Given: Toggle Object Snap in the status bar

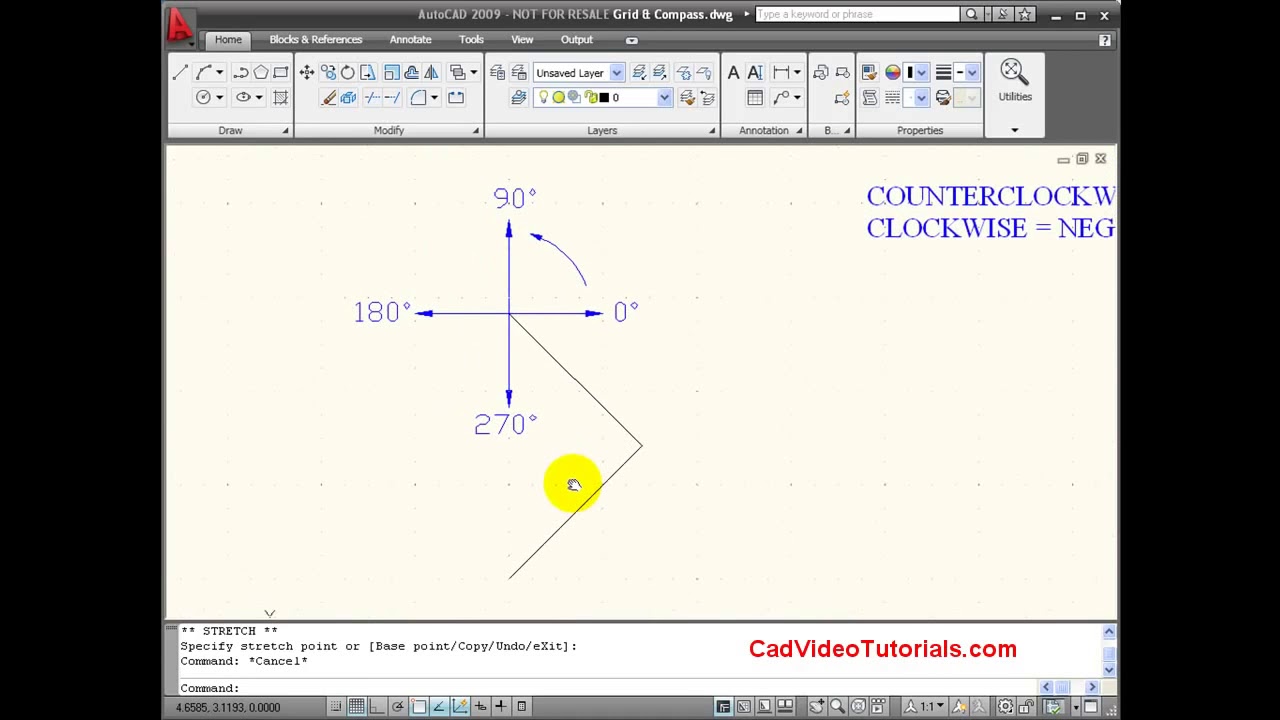Looking at the screenshot, I should 419,706.
